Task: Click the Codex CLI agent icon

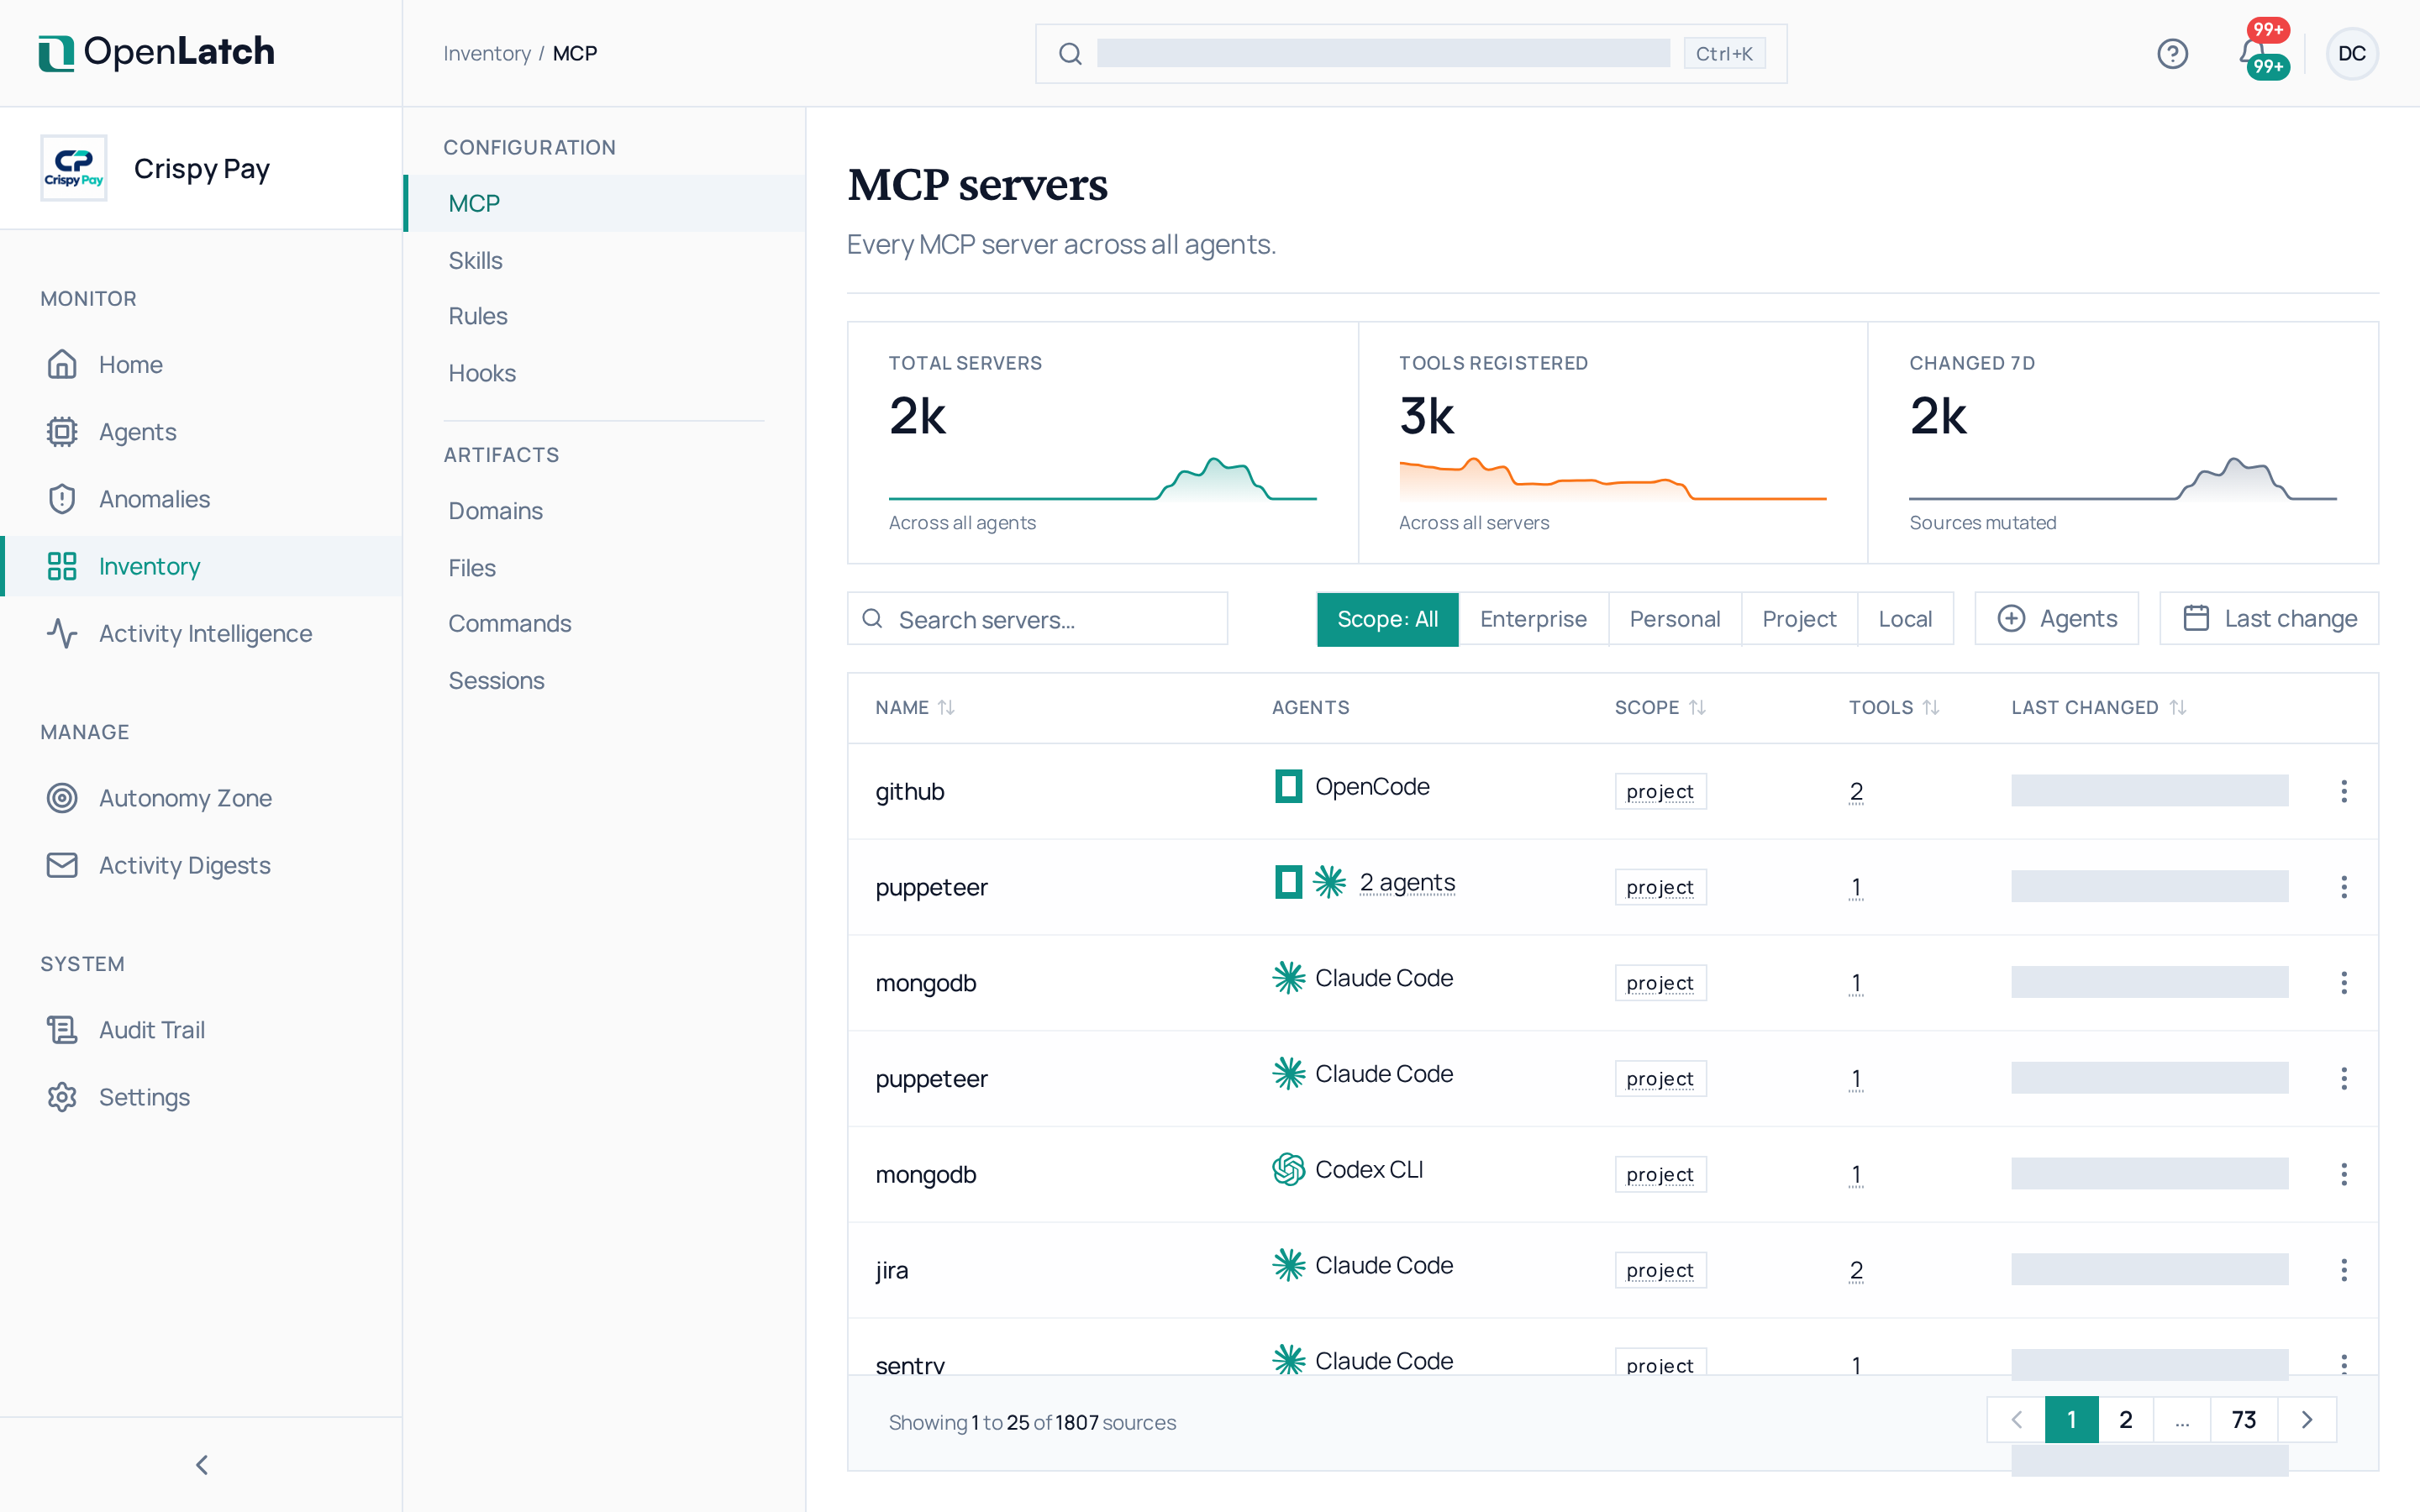Action: [x=1288, y=1169]
